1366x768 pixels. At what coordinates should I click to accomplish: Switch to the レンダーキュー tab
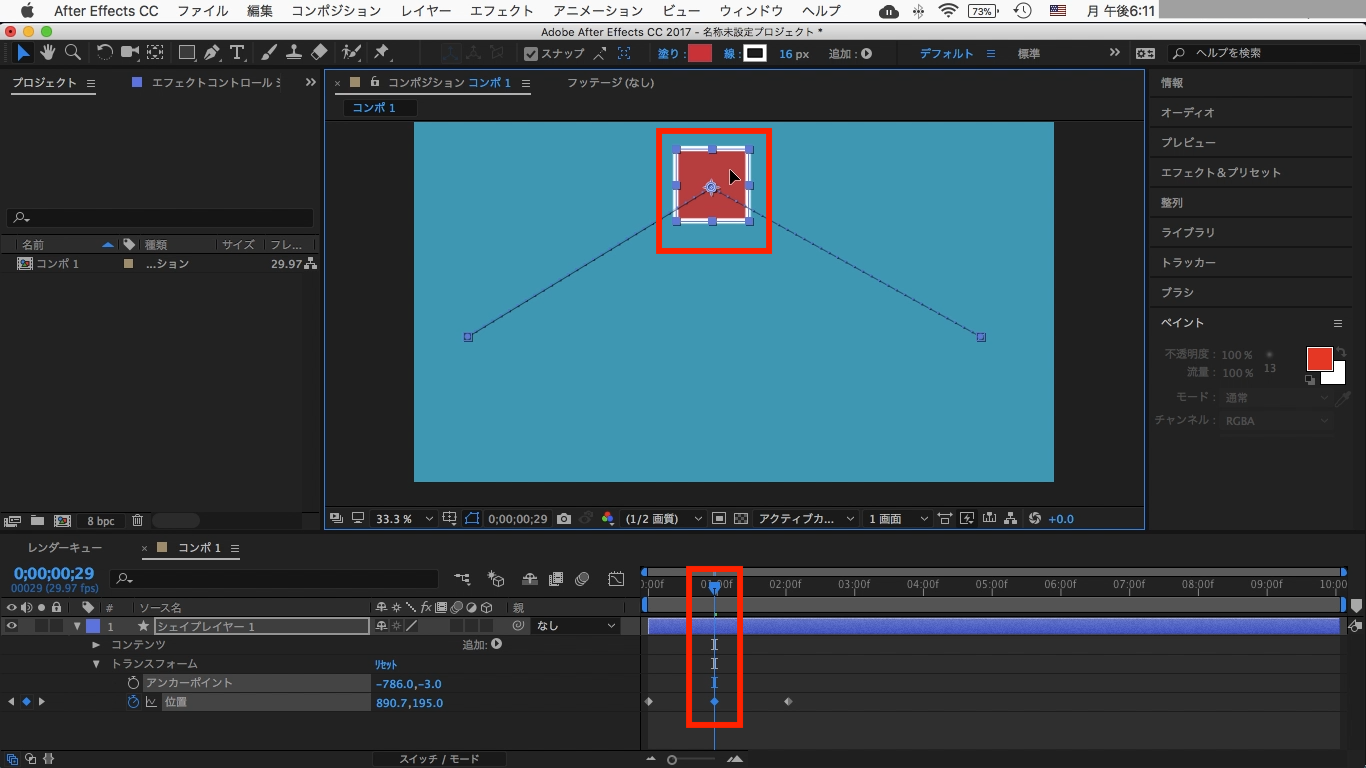(64, 548)
